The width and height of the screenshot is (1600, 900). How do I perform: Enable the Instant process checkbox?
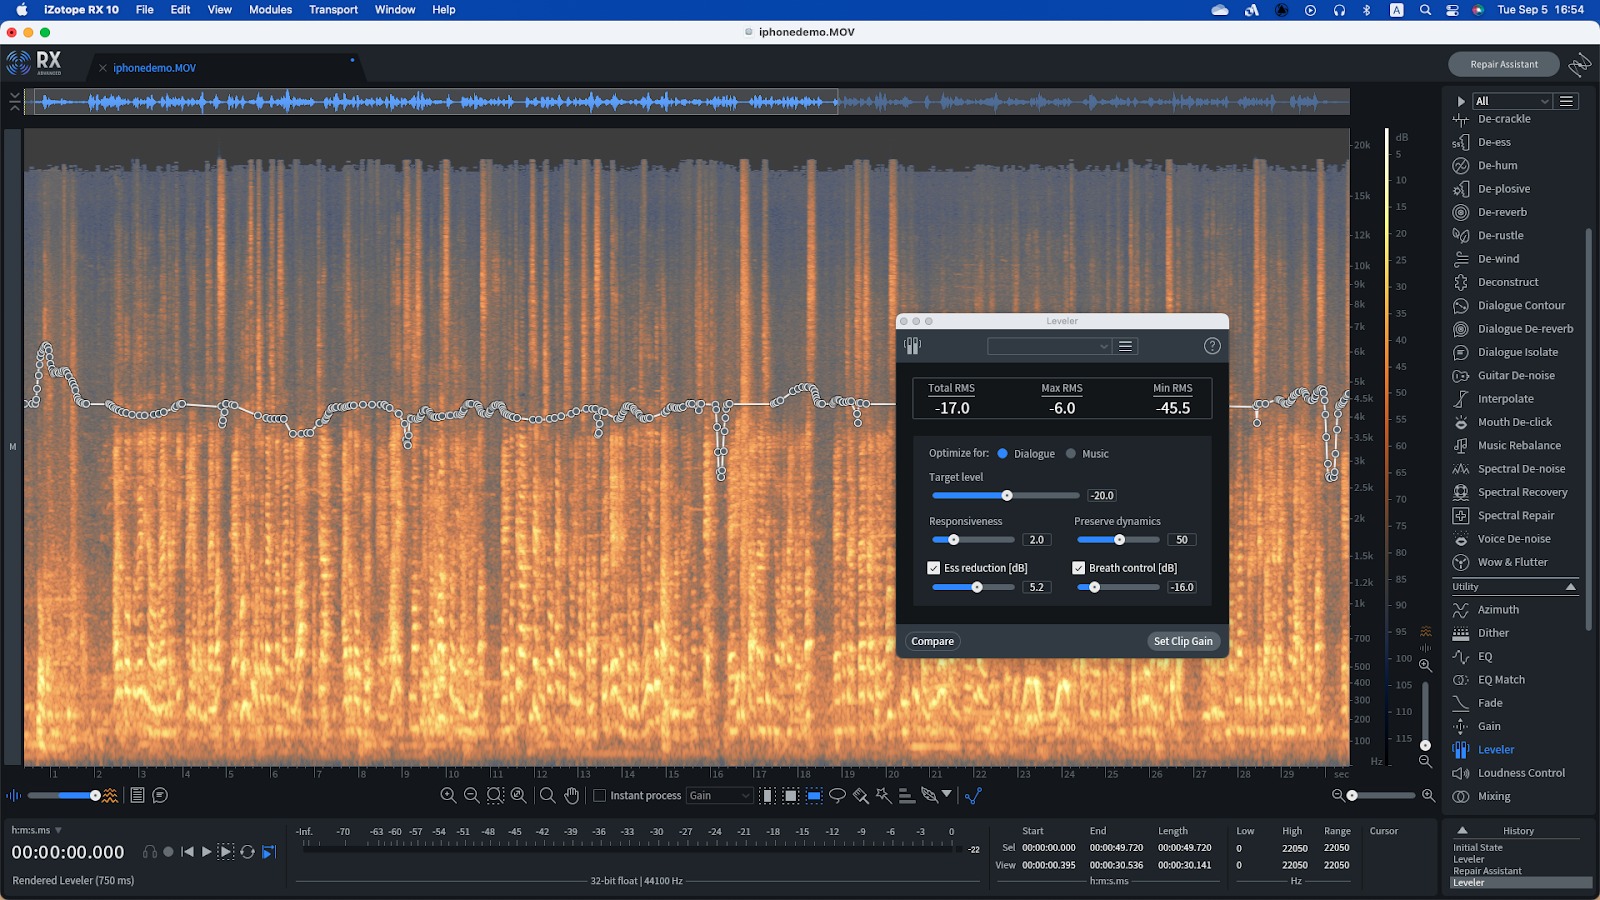pos(600,796)
